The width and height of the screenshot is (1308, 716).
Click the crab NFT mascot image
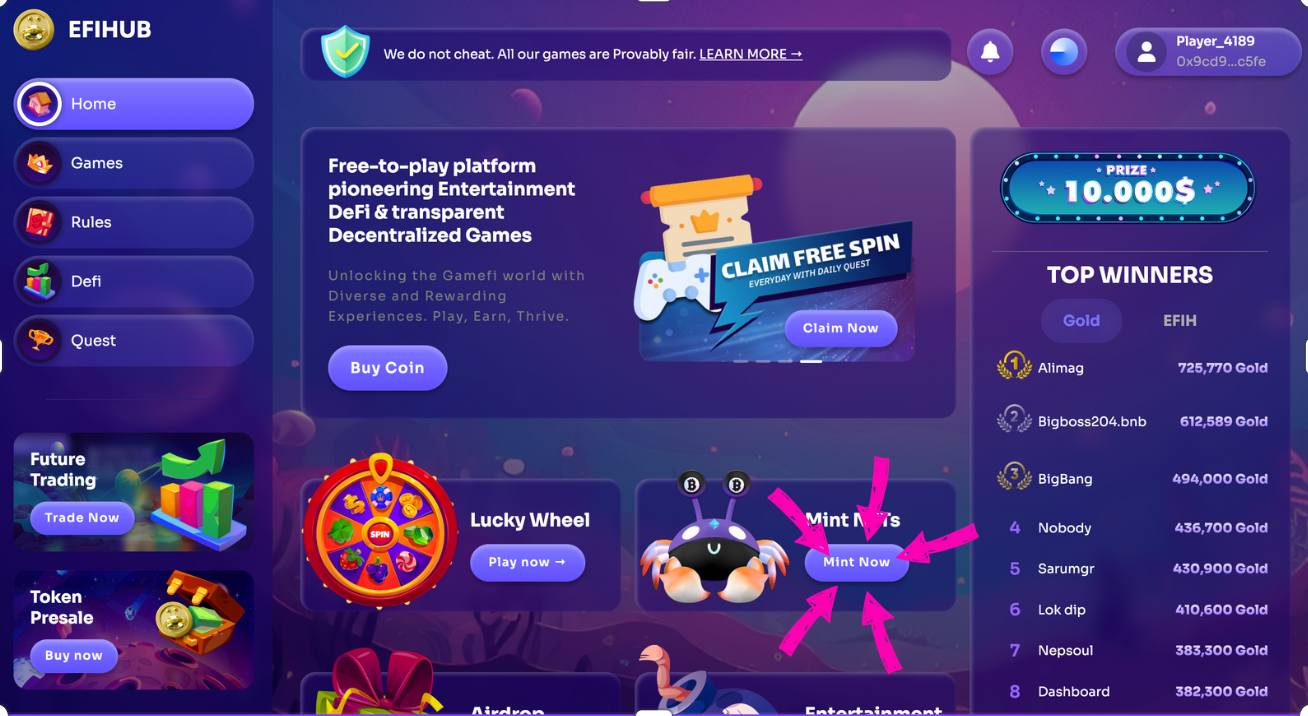tap(714, 539)
